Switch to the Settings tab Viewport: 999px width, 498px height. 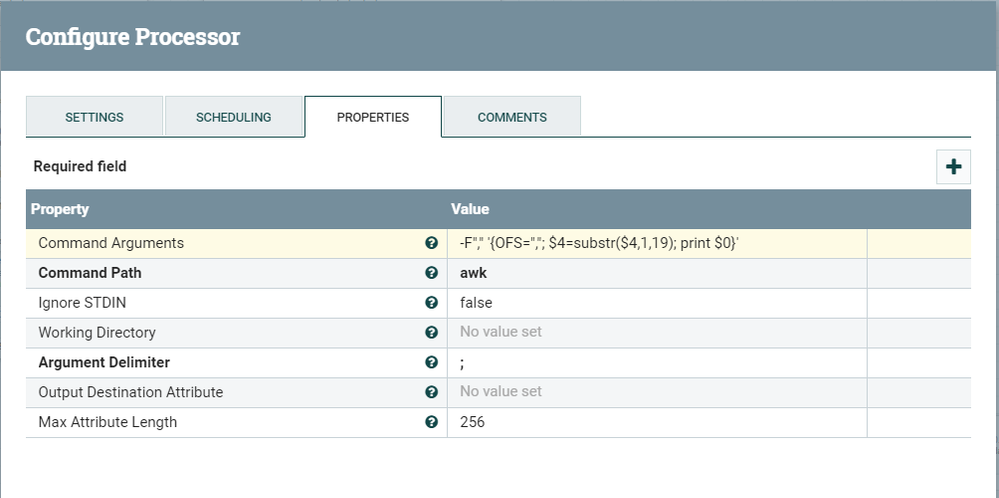pos(94,117)
